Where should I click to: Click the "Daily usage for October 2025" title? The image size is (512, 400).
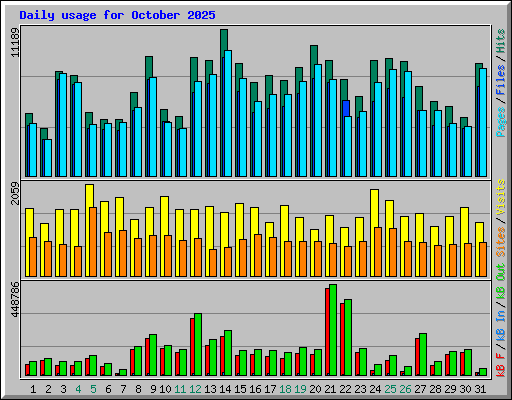[117, 15]
